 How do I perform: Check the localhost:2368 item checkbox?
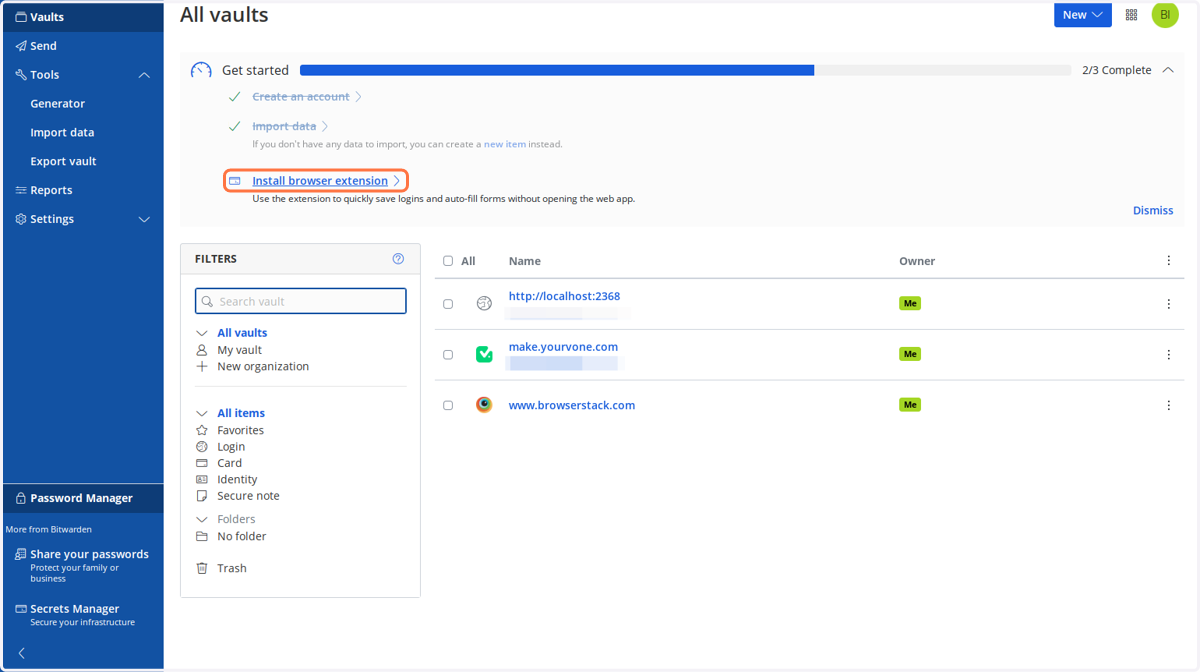tap(448, 304)
